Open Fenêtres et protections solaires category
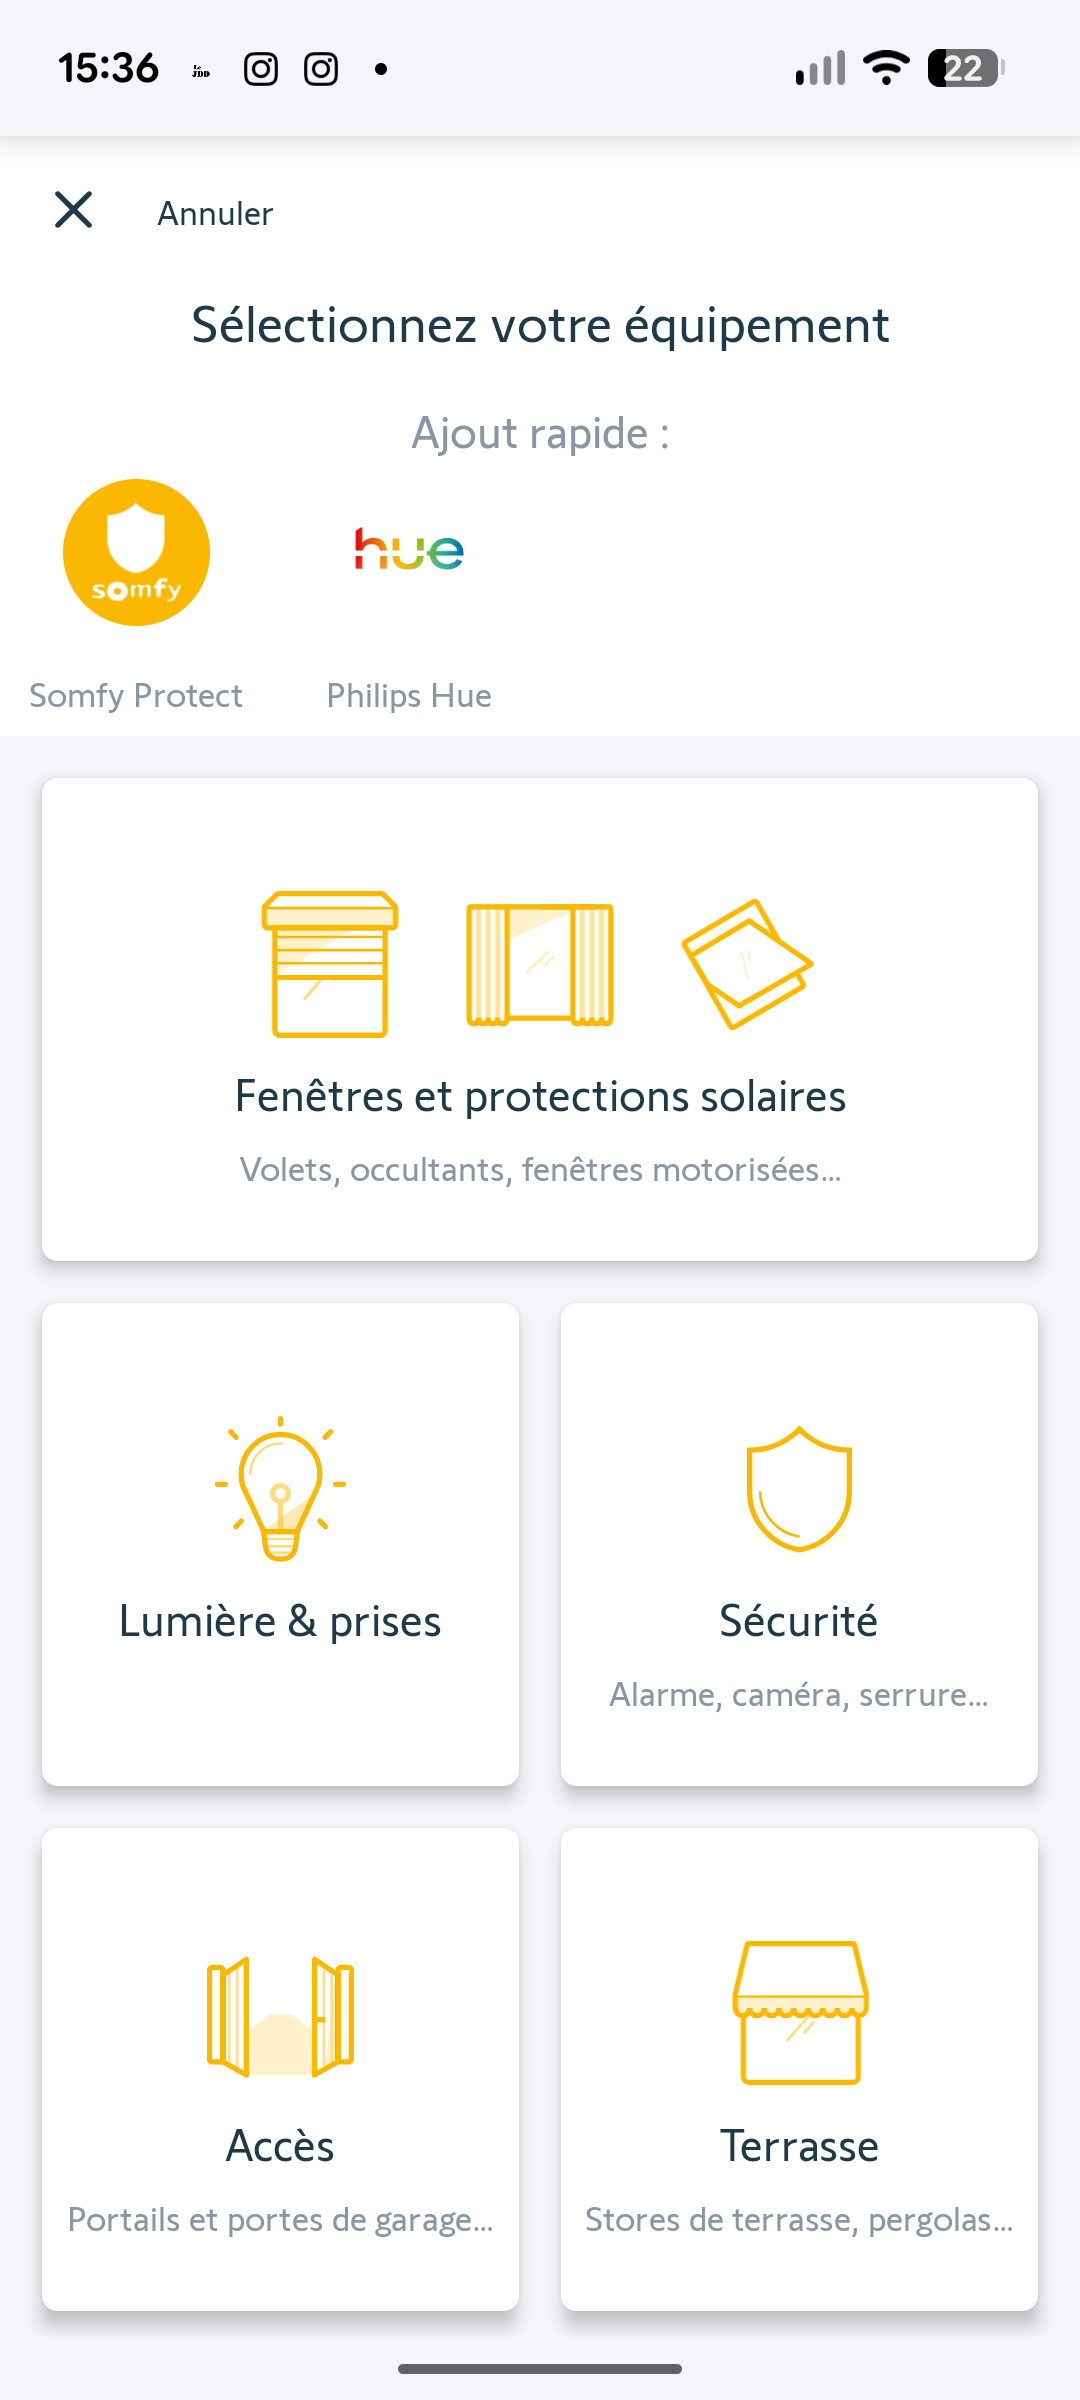Screen dimensions: 1080x2400 click(540, 1097)
